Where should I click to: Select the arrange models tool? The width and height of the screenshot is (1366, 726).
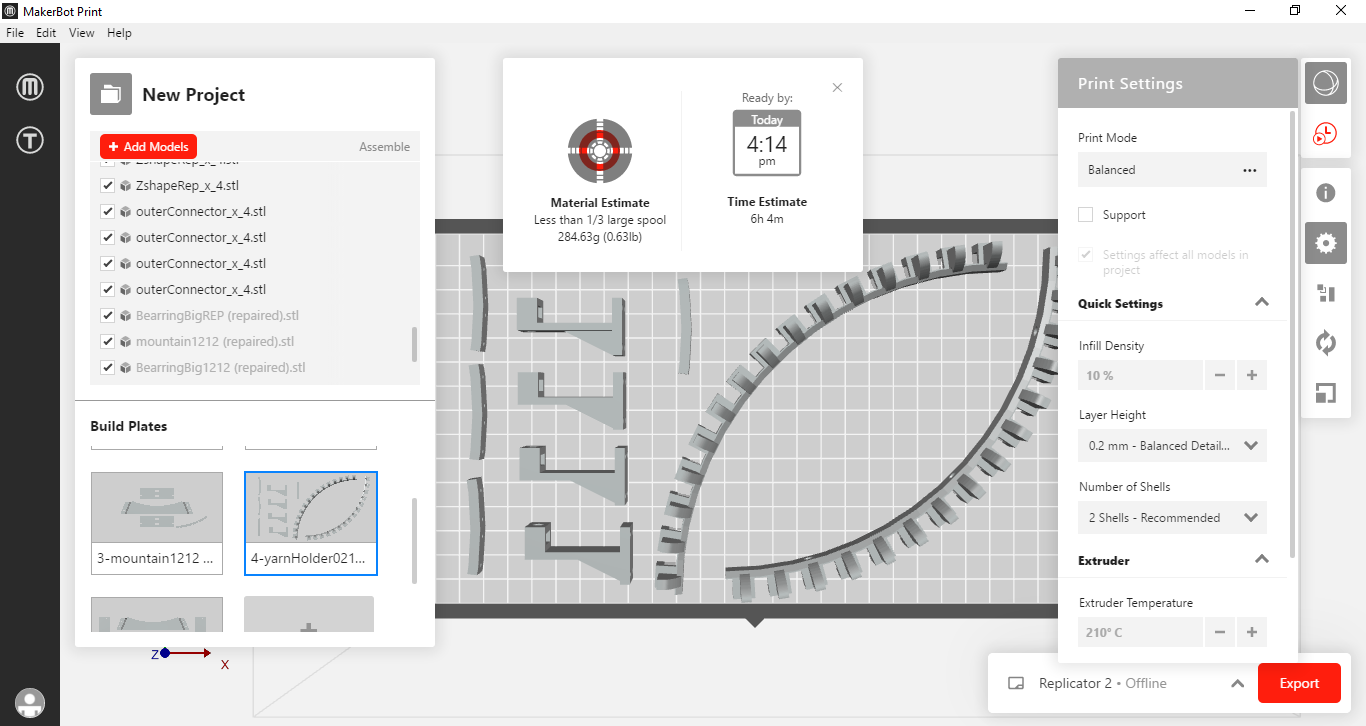pyautogui.click(x=1326, y=293)
